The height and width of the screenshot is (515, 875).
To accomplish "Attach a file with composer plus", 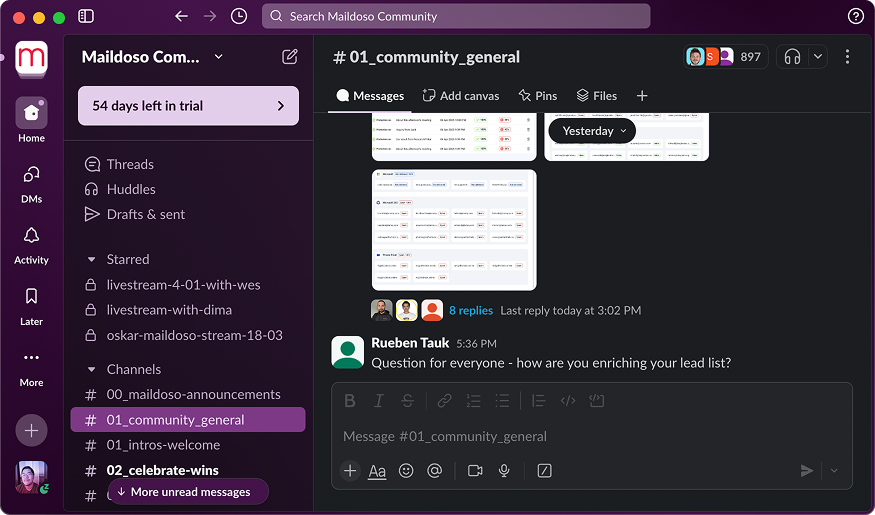I will [350, 471].
